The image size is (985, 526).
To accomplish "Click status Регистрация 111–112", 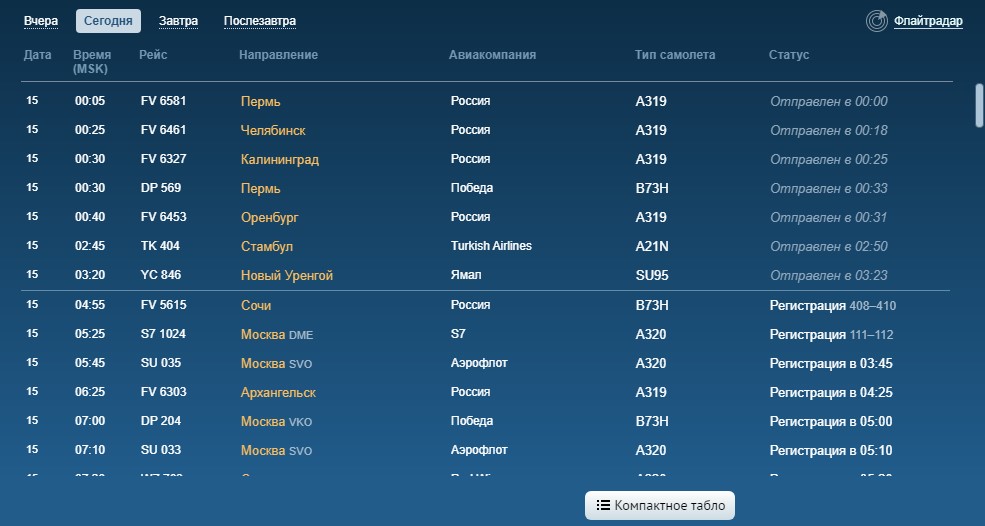I will [x=832, y=334].
